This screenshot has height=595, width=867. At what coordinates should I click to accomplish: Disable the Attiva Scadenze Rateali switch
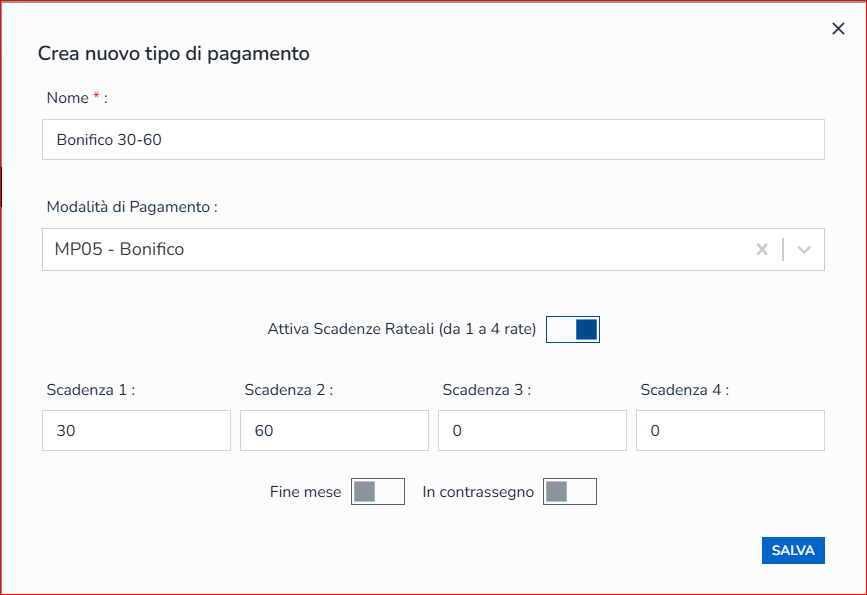(573, 329)
